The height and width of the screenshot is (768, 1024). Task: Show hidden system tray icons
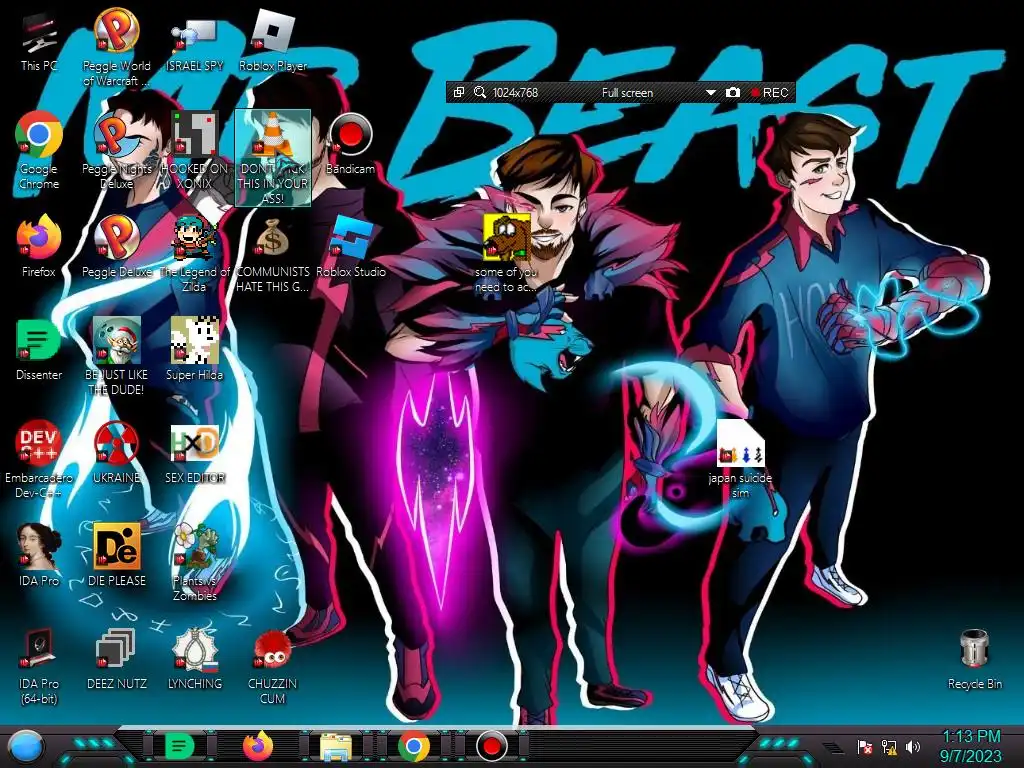833,748
